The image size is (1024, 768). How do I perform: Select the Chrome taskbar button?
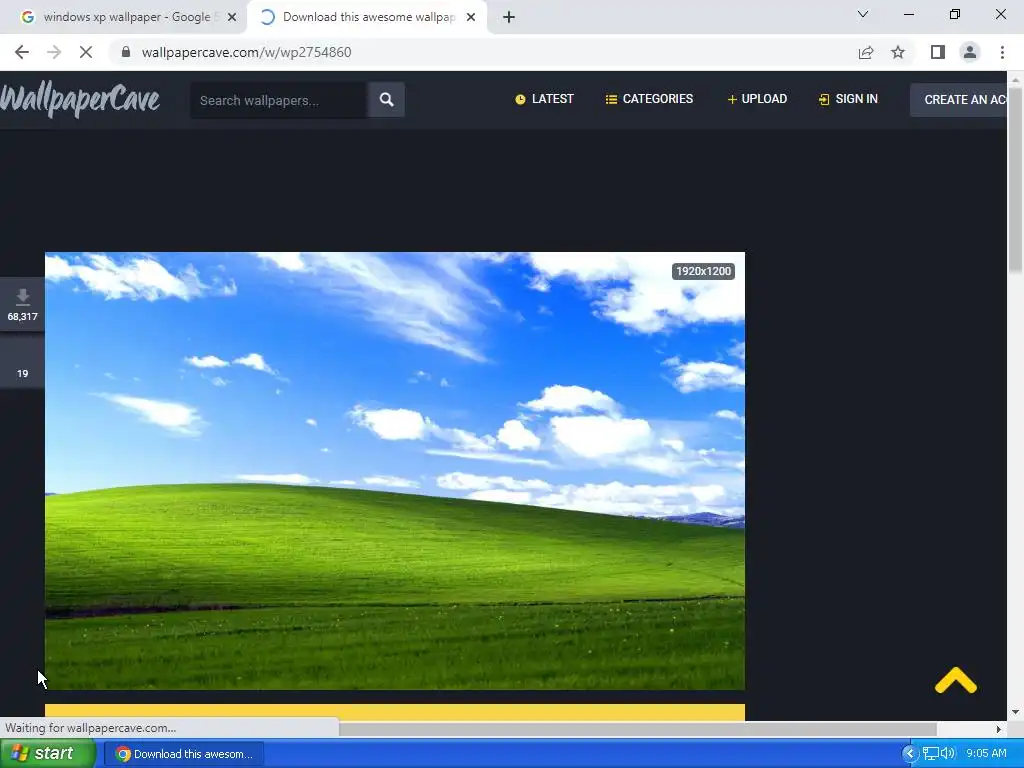pyautogui.click(x=184, y=754)
